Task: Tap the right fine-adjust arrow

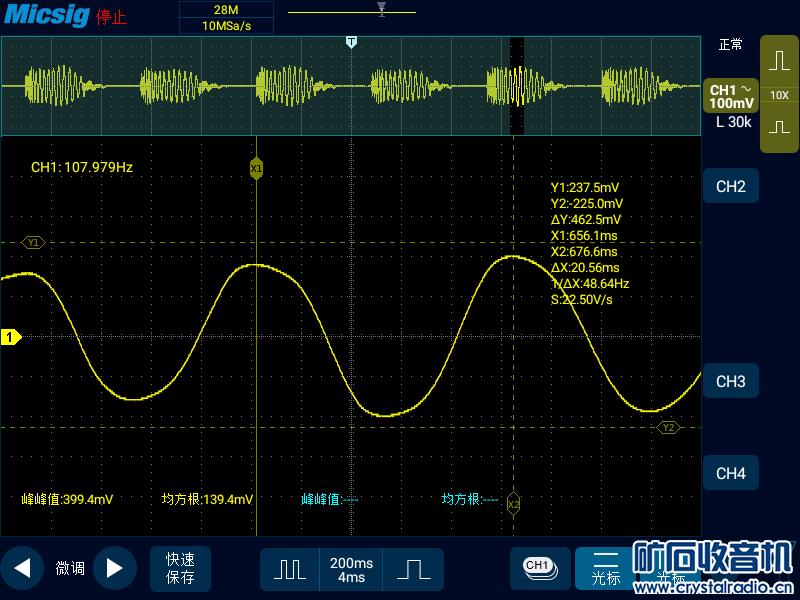Action: point(114,568)
